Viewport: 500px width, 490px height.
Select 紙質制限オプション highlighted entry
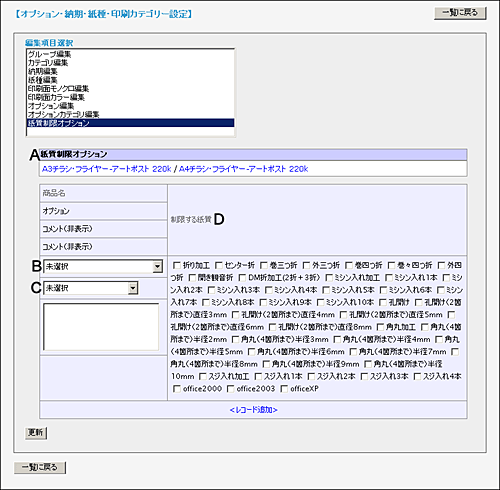(x=130, y=123)
